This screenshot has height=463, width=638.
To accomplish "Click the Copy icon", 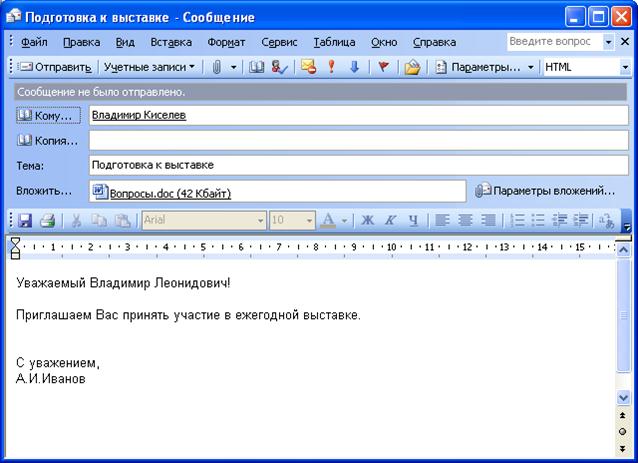I will 99,221.
